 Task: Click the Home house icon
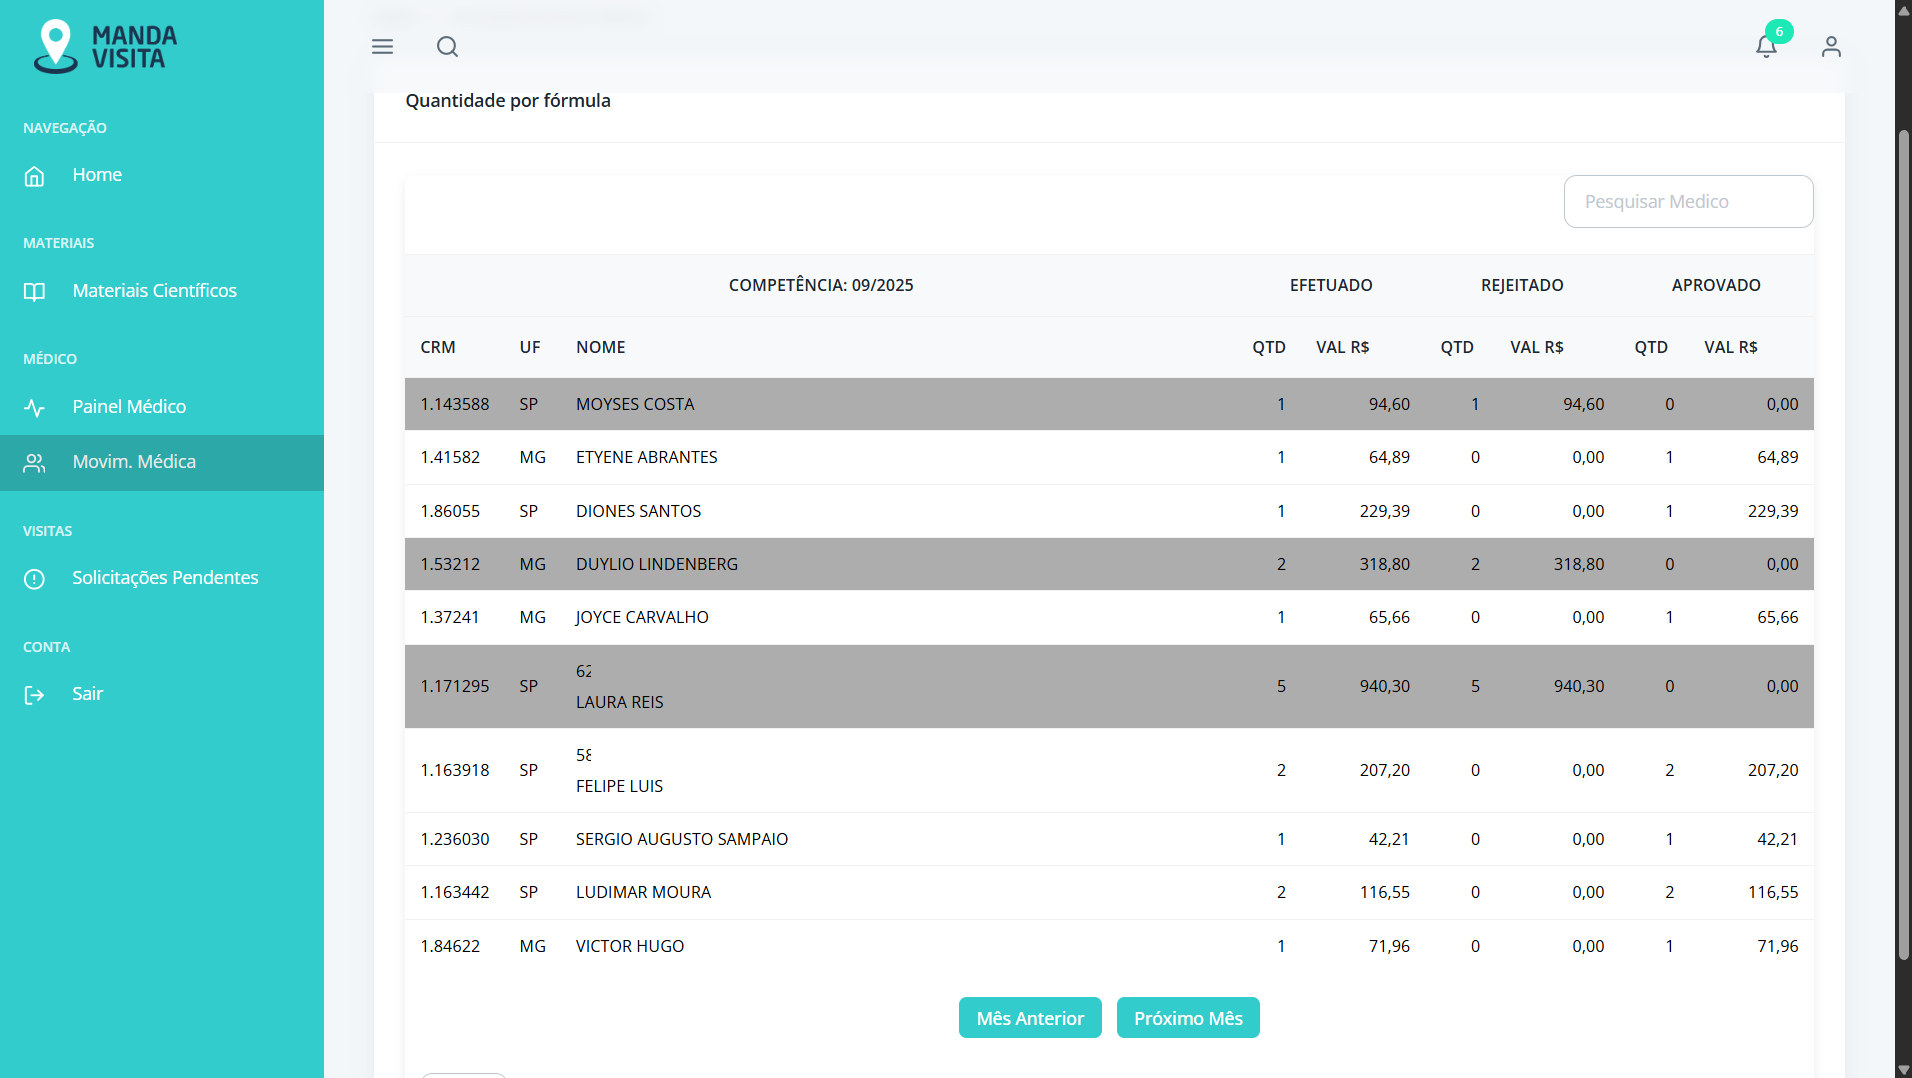pos(35,176)
